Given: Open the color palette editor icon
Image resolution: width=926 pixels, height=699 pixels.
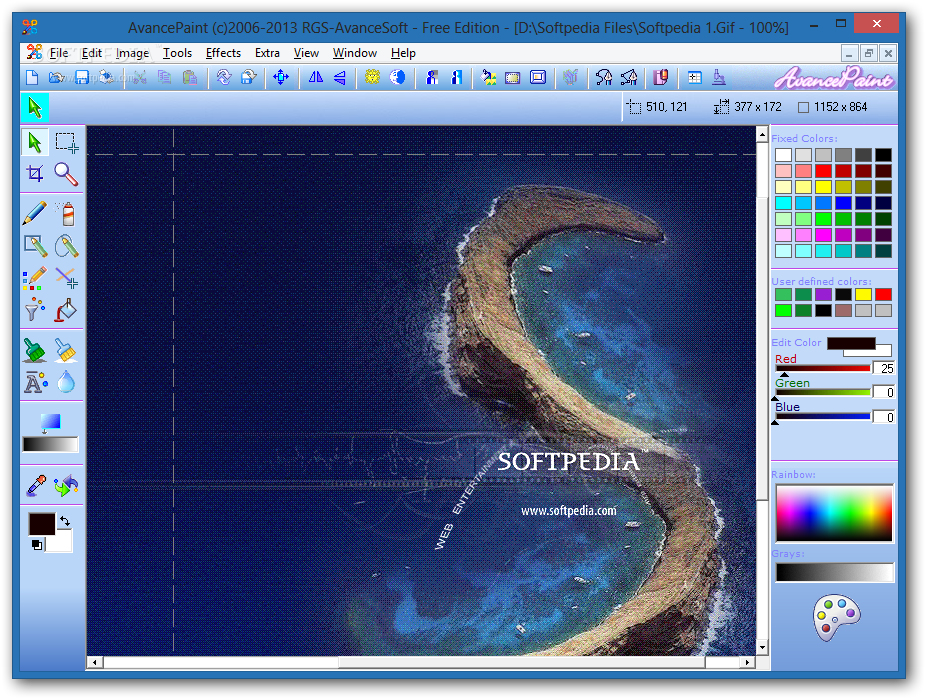Looking at the screenshot, I should [836, 617].
